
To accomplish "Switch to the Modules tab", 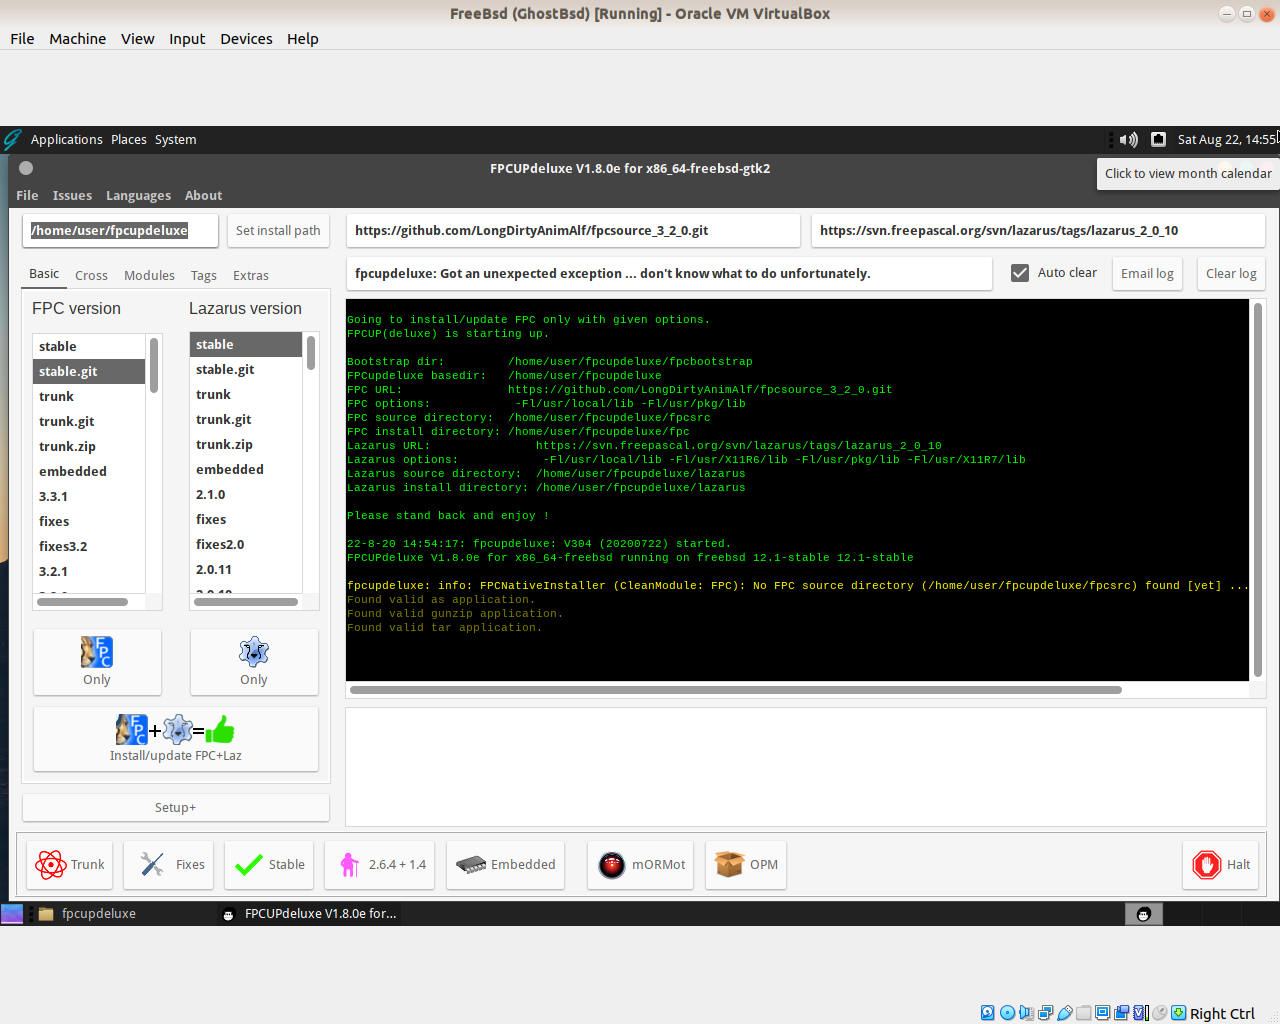I will 149,276.
